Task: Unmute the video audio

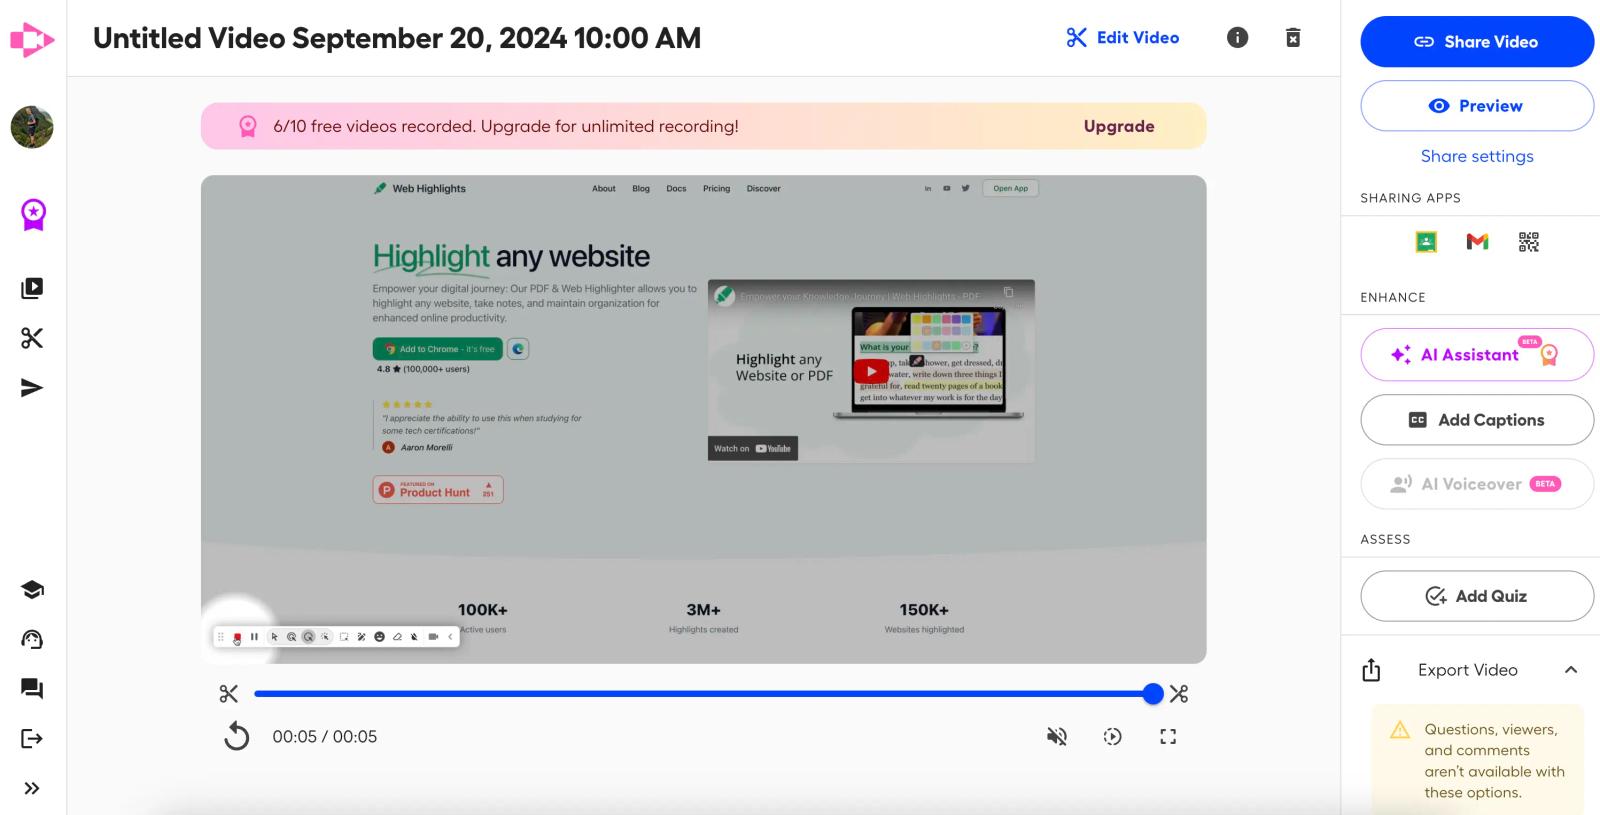Action: coord(1057,737)
